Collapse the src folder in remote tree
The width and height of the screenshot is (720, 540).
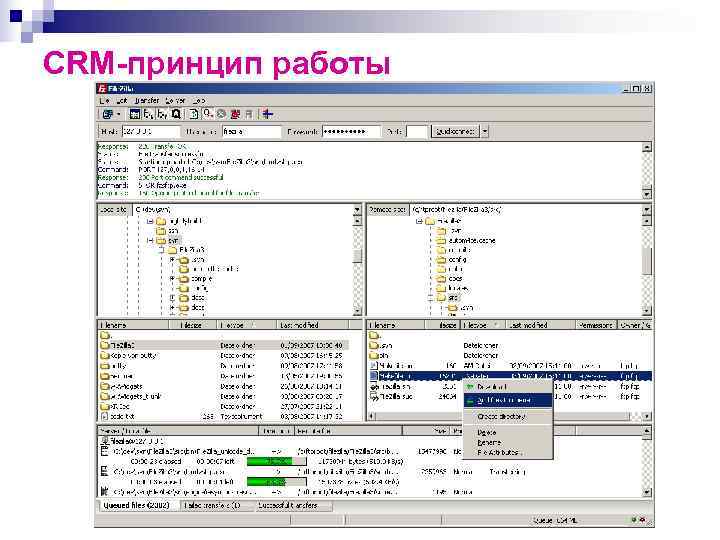tap(431, 298)
